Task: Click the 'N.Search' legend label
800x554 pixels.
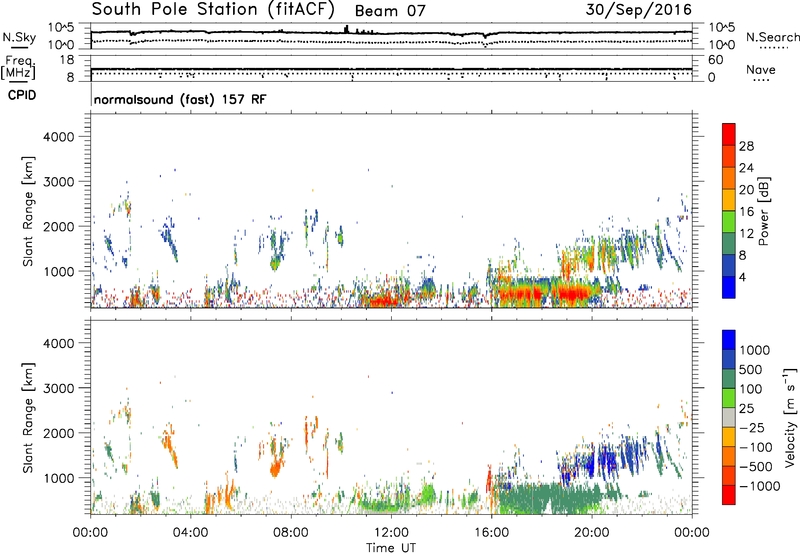Action: click(x=772, y=37)
